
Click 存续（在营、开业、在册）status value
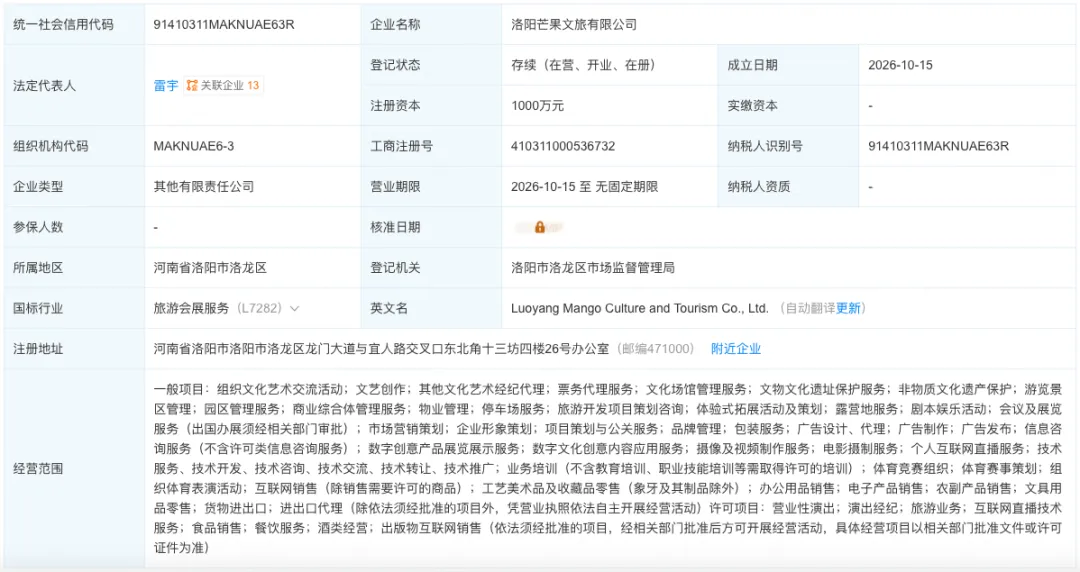coord(583,65)
